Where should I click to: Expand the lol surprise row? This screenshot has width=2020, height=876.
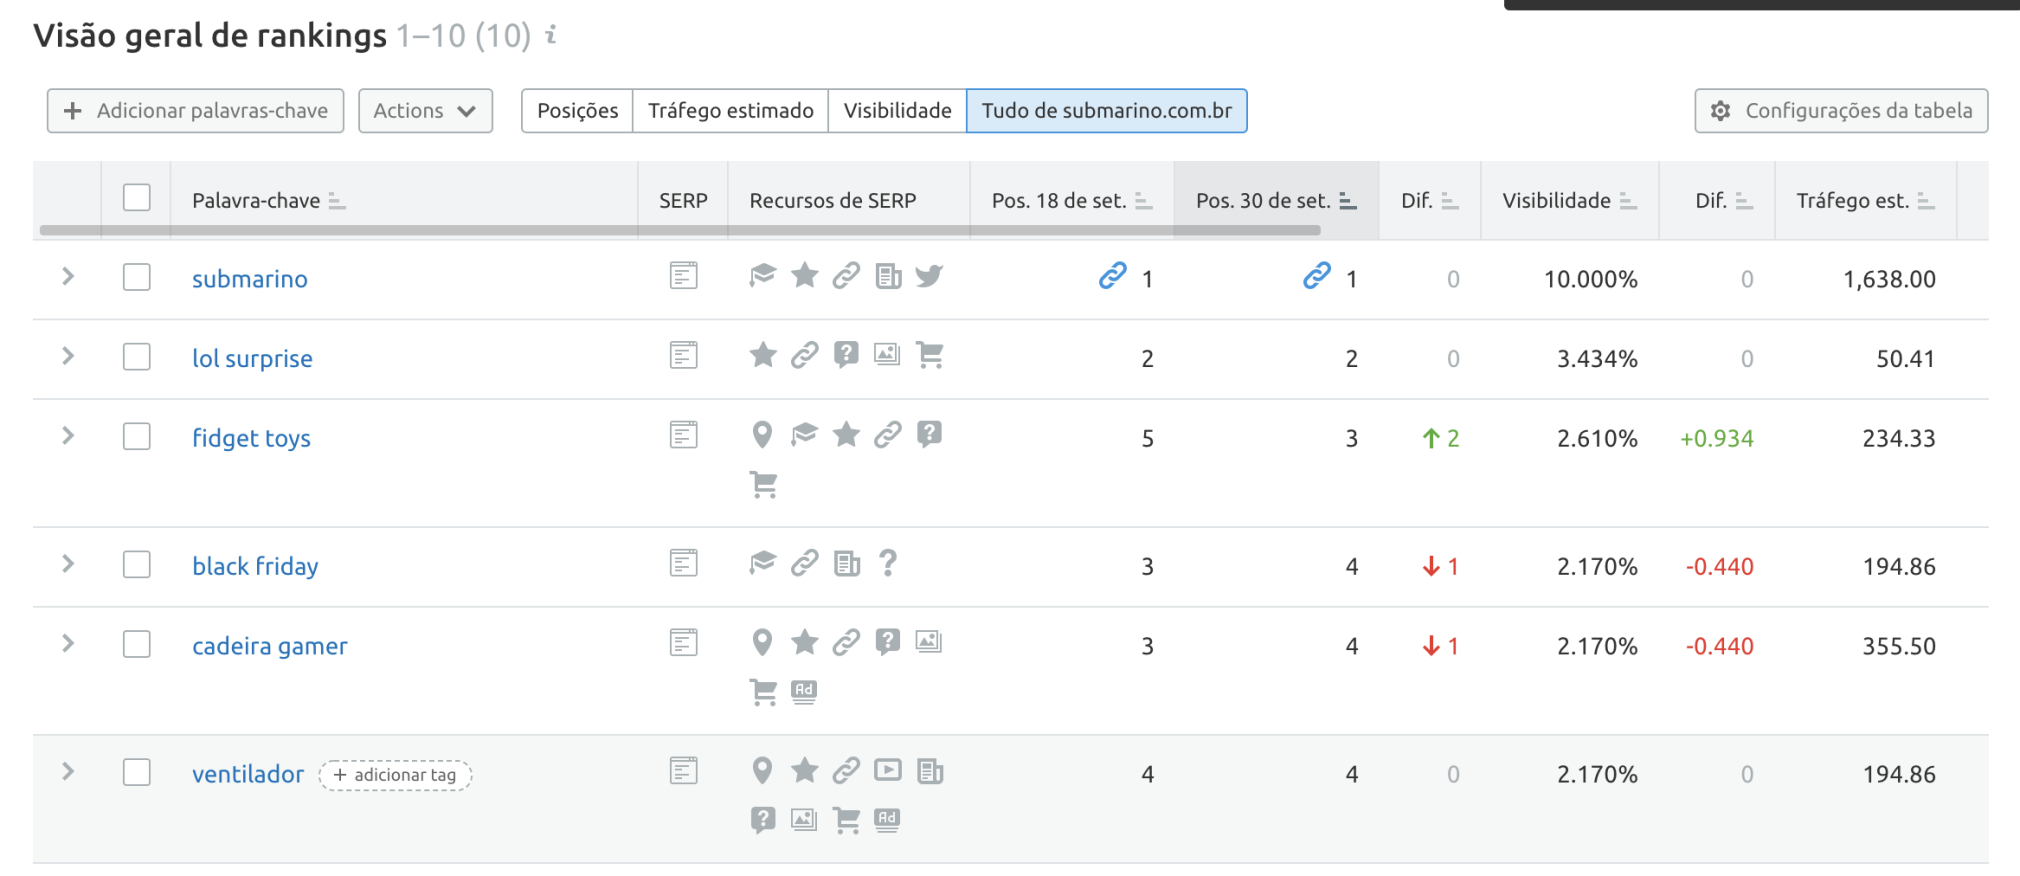pyautogui.click(x=68, y=356)
